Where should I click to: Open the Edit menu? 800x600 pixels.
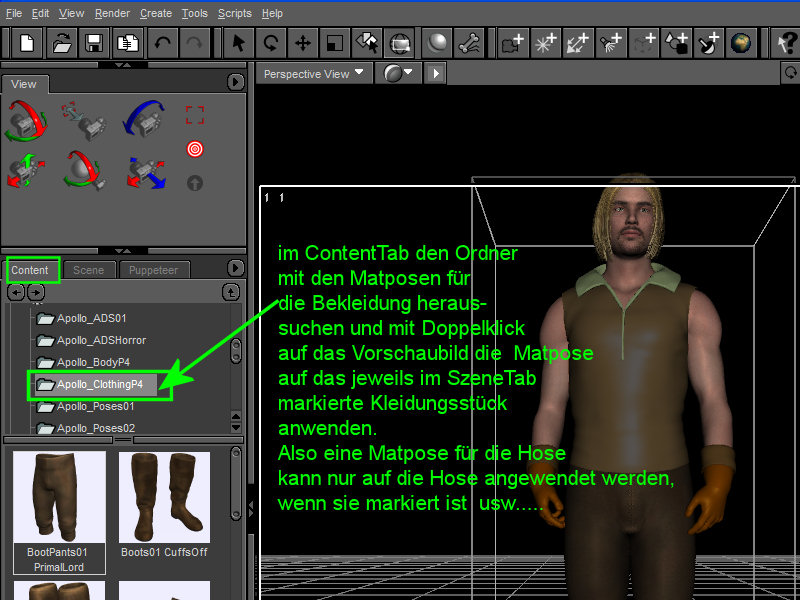click(x=40, y=13)
